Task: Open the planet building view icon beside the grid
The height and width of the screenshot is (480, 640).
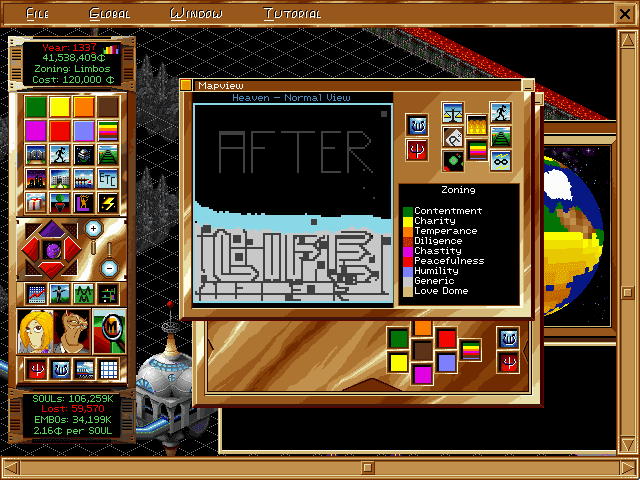Action: pos(84,369)
